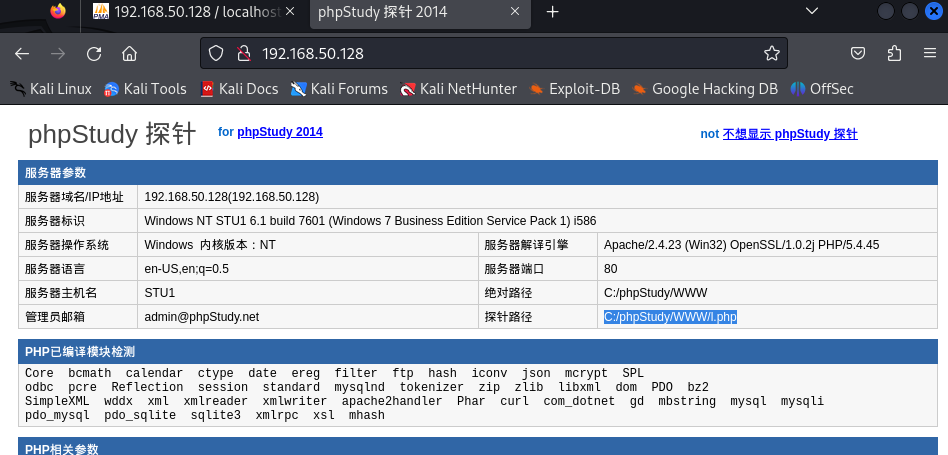This screenshot has height=455, width=948.
Task: Click the 探针路径 label cell
Action: coord(538,317)
